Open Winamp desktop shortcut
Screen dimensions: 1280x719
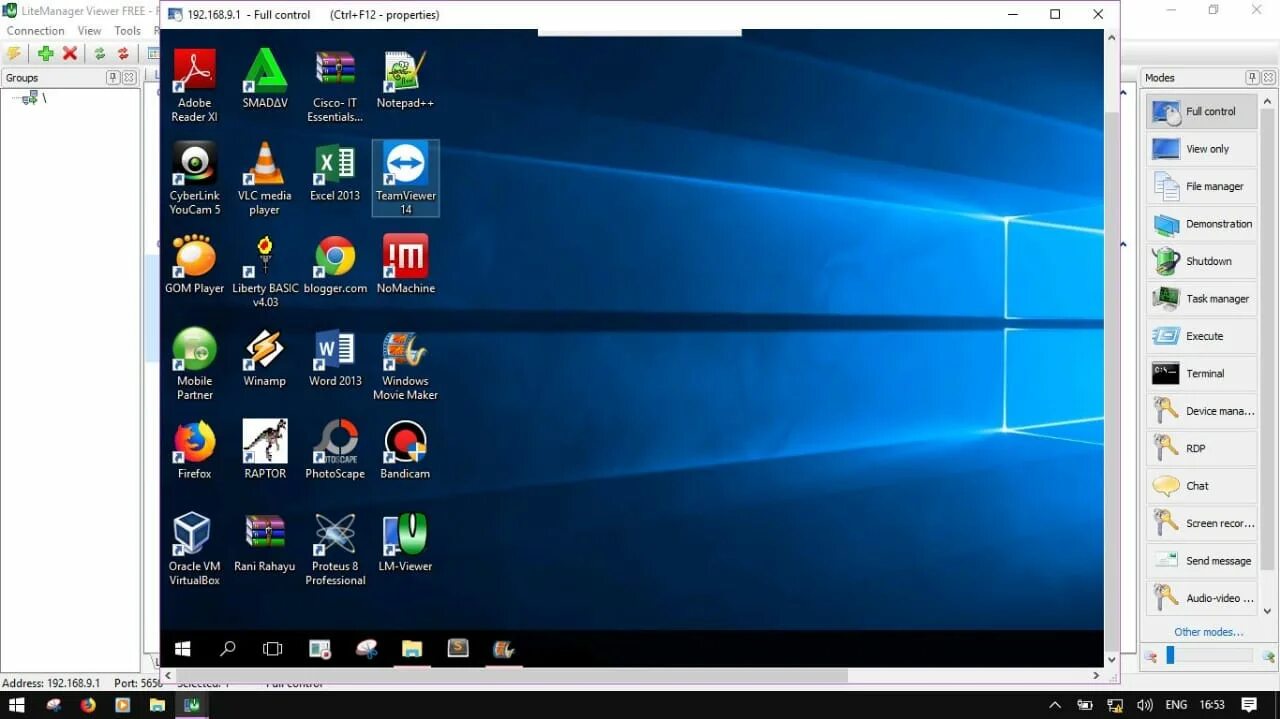(265, 358)
